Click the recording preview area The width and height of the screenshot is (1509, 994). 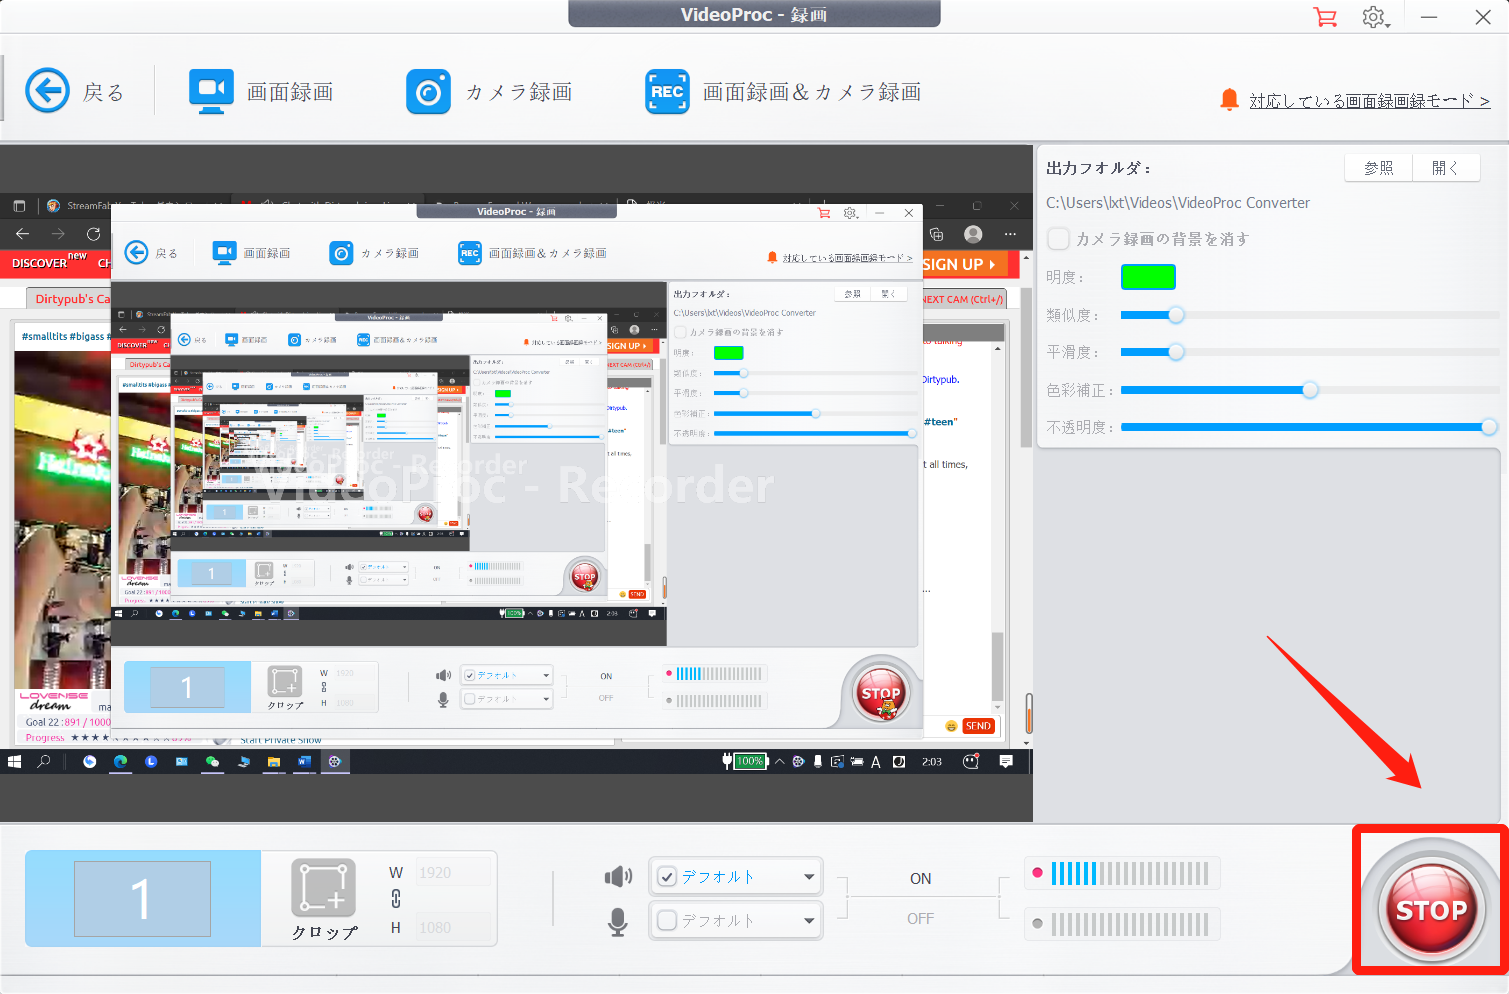[x=516, y=485]
